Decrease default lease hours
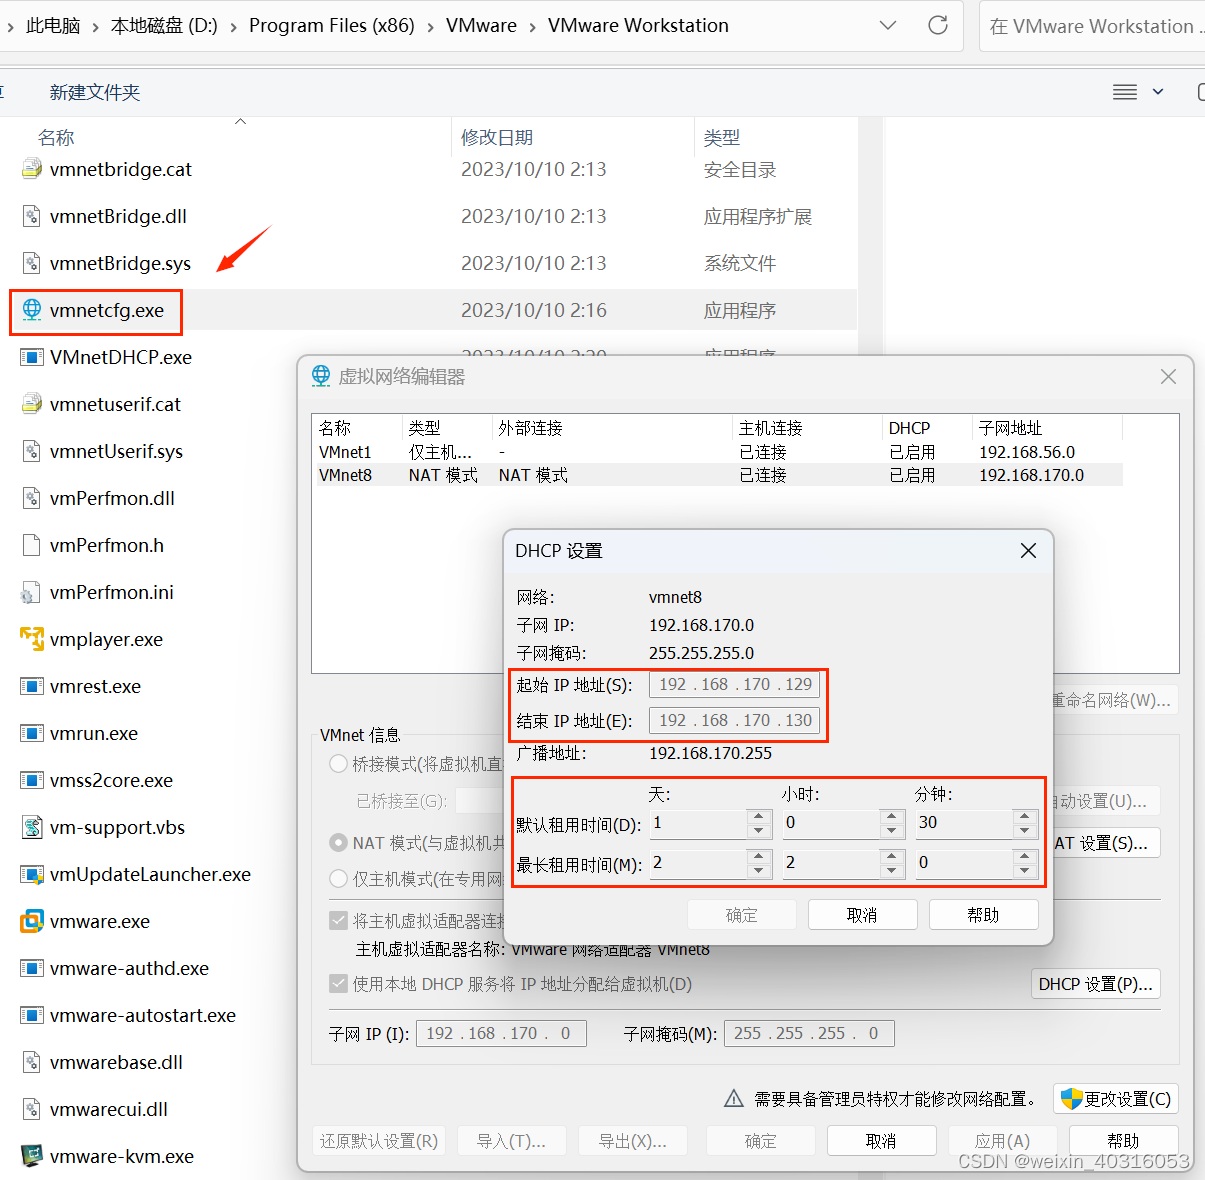Viewport: 1205px width, 1180px height. pos(892,831)
